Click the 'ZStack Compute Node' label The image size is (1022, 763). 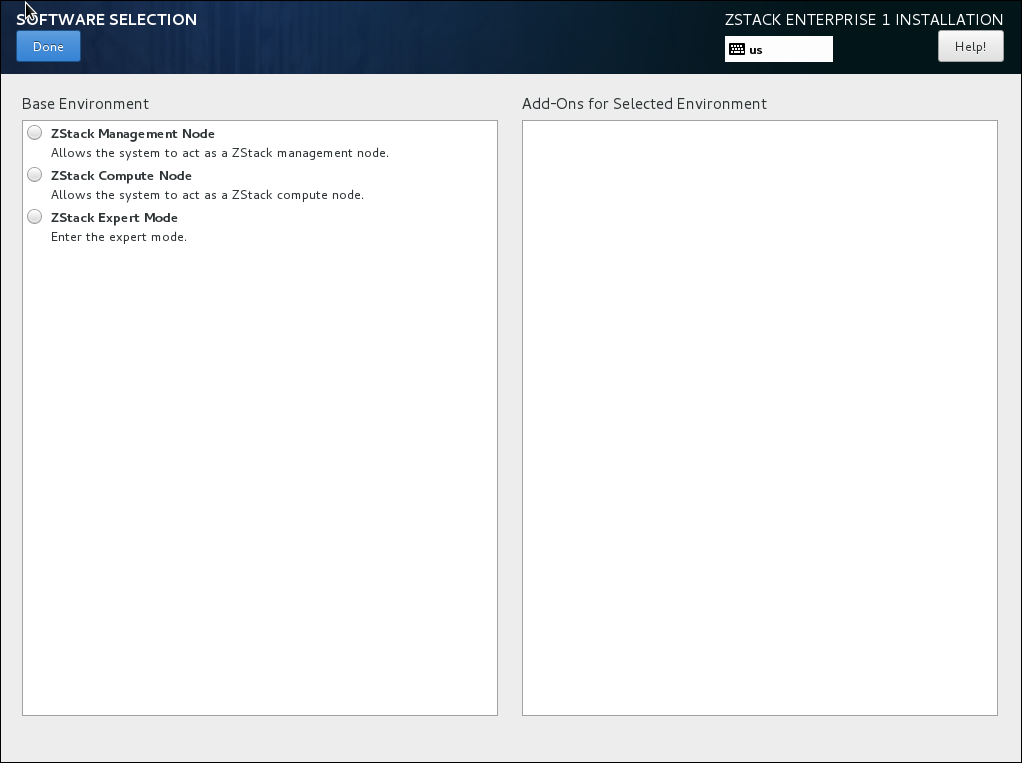[x=121, y=176]
